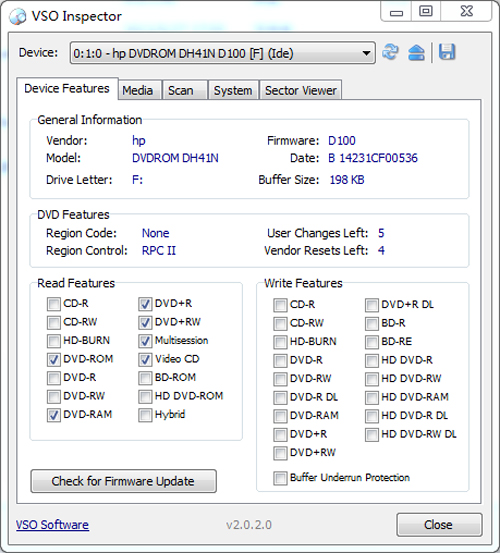Viewport: 500px width, 553px height.
Task: Close window using the title bar X
Action: (x=467, y=12)
